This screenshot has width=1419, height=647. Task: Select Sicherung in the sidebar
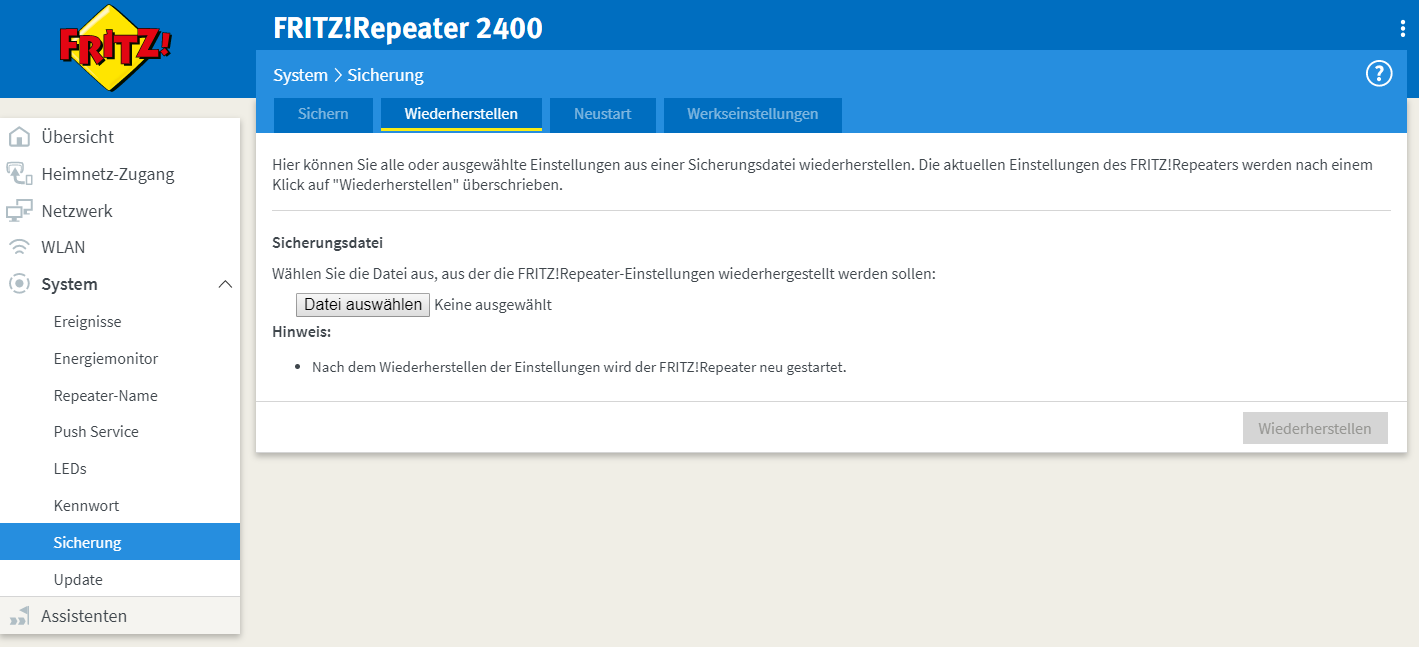120,542
